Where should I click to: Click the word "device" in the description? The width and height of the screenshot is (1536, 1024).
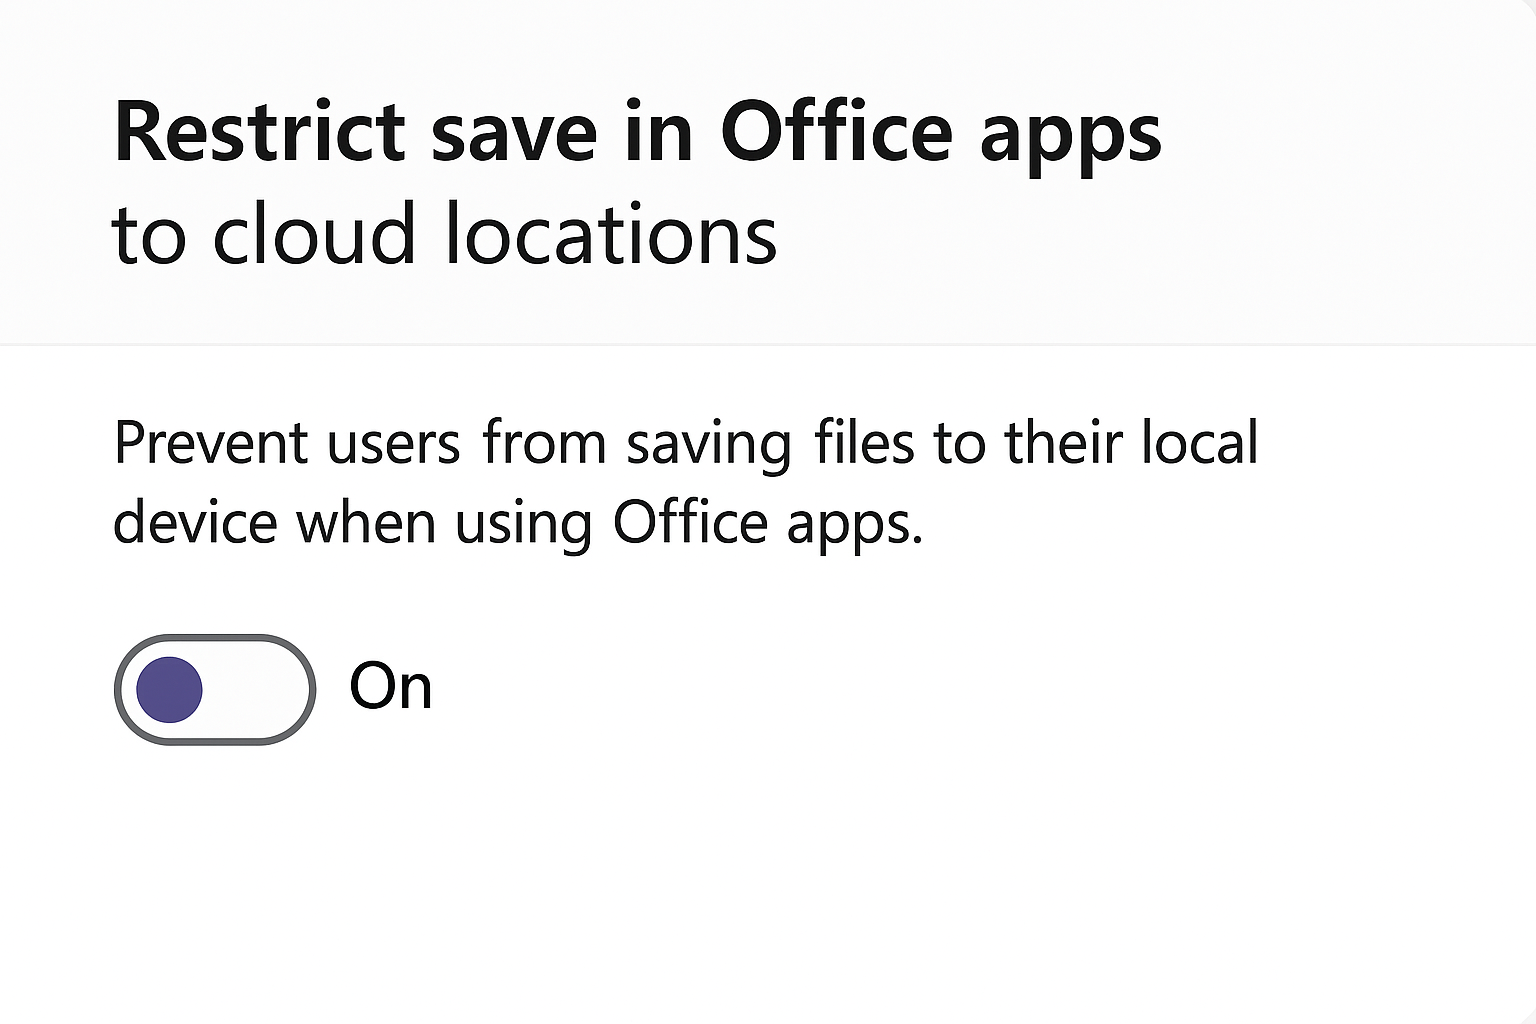(x=194, y=522)
